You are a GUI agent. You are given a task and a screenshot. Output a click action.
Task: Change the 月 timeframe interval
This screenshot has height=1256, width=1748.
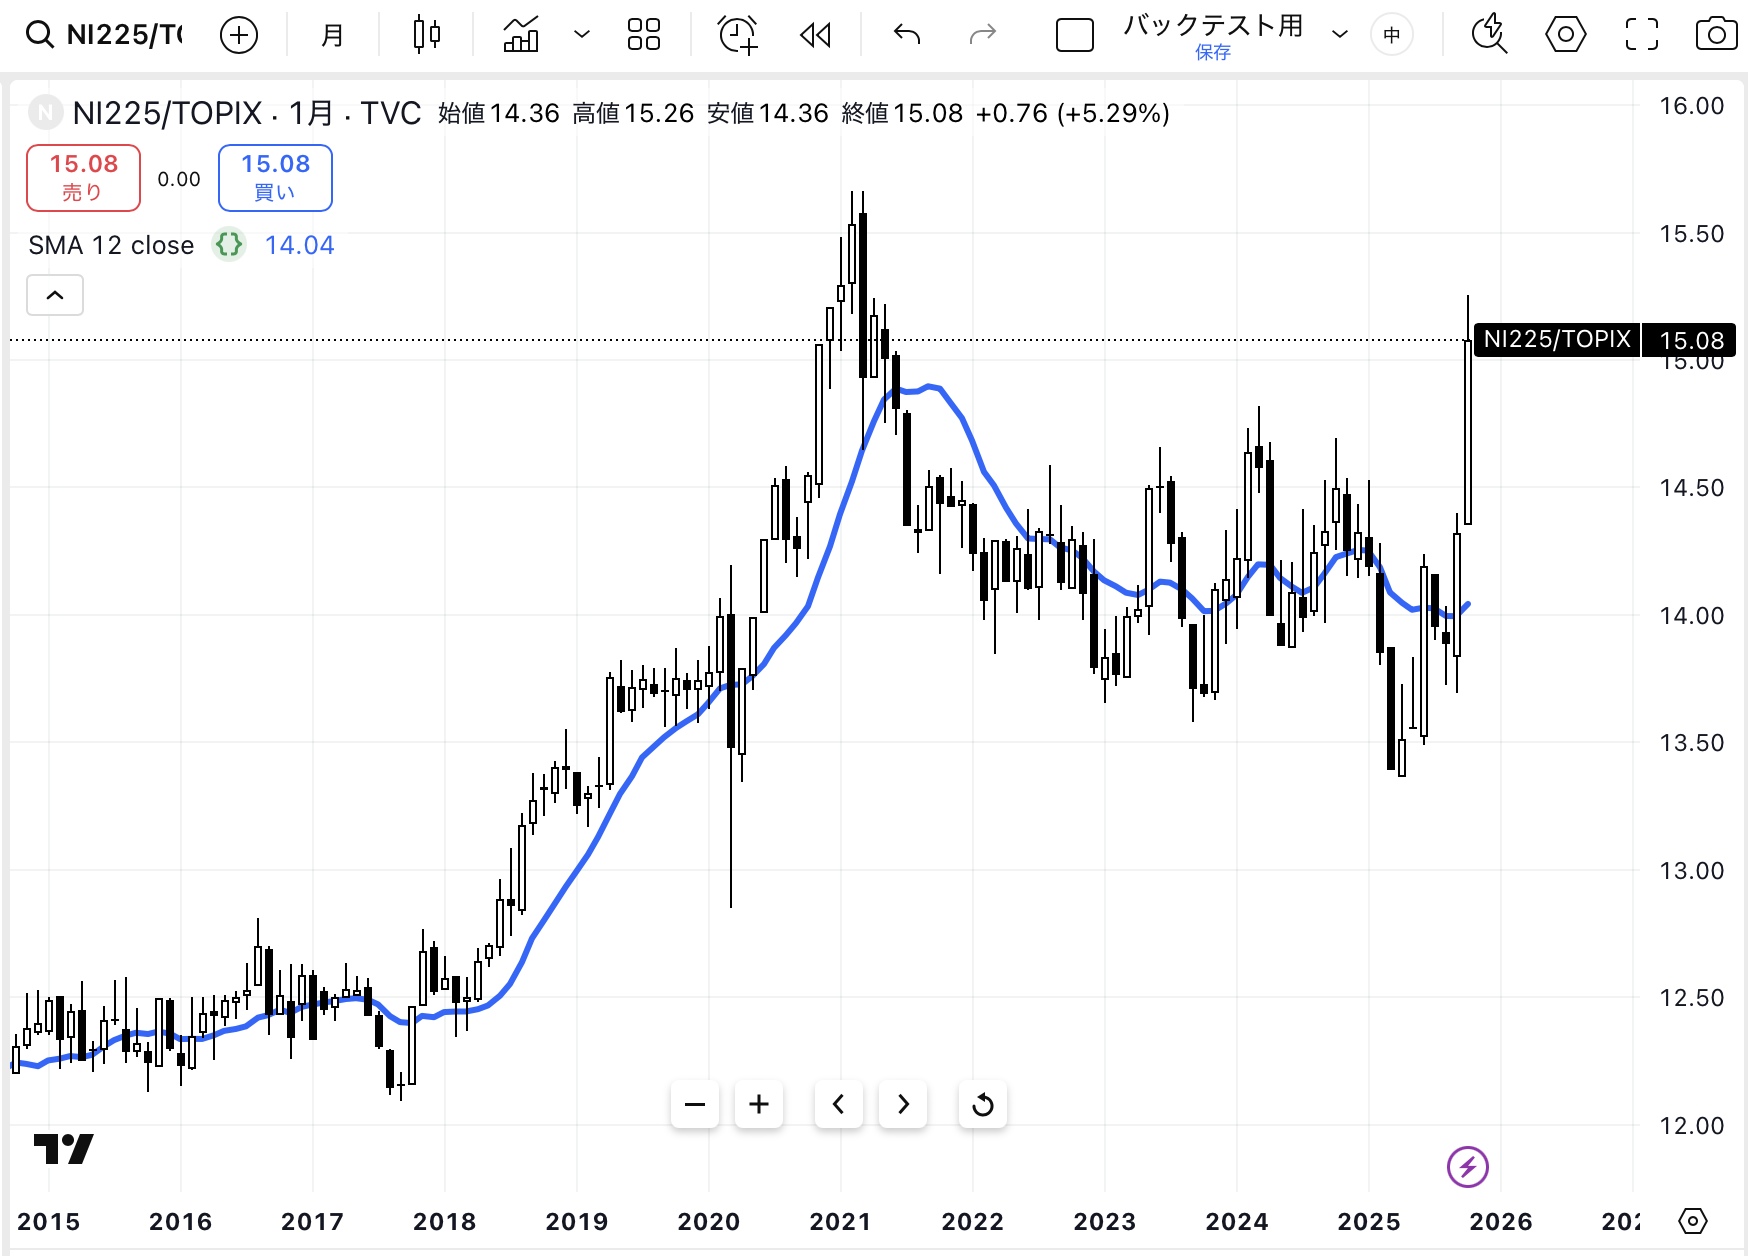(x=332, y=36)
